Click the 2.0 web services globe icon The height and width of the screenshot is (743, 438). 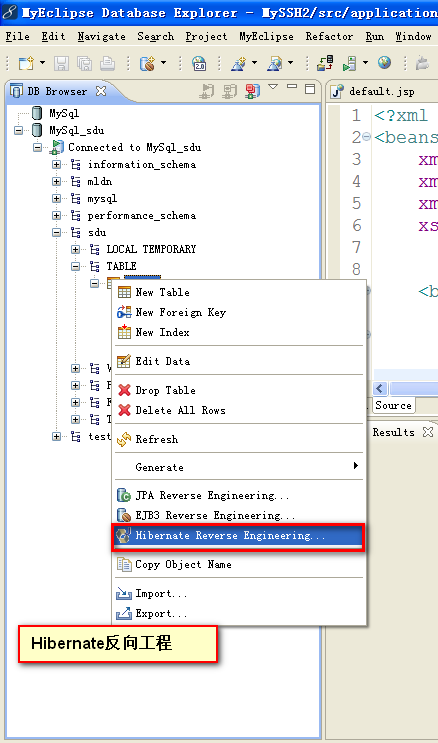point(199,63)
